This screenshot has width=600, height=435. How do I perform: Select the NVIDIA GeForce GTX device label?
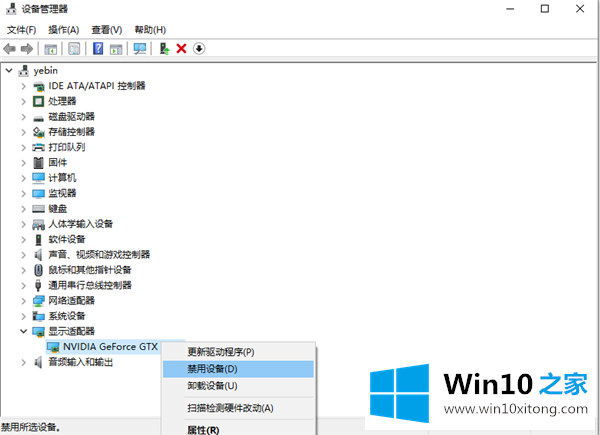point(110,347)
